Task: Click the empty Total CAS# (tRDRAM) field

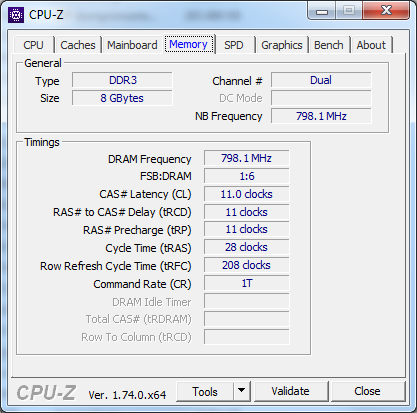Action: tap(247, 319)
